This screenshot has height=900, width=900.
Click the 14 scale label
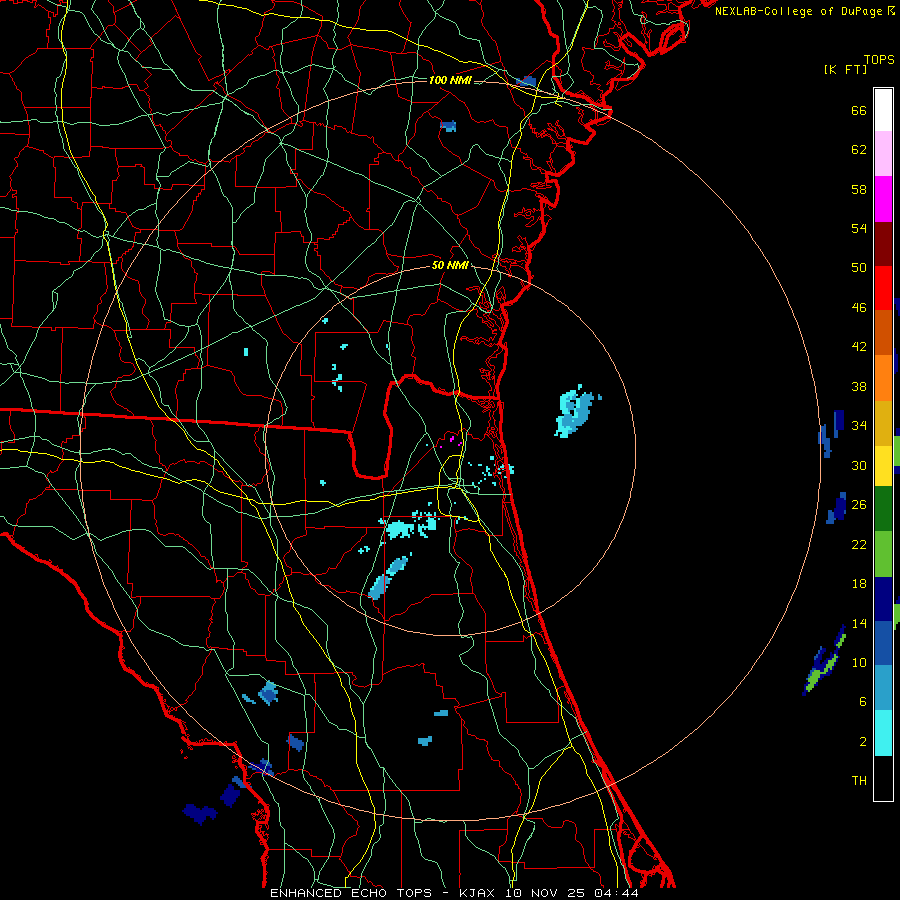pos(859,623)
